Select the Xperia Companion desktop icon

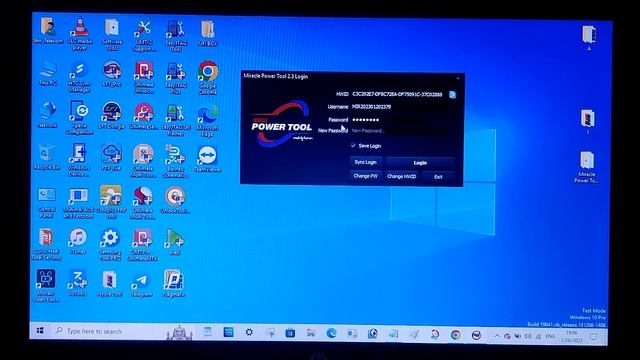tap(80, 118)
